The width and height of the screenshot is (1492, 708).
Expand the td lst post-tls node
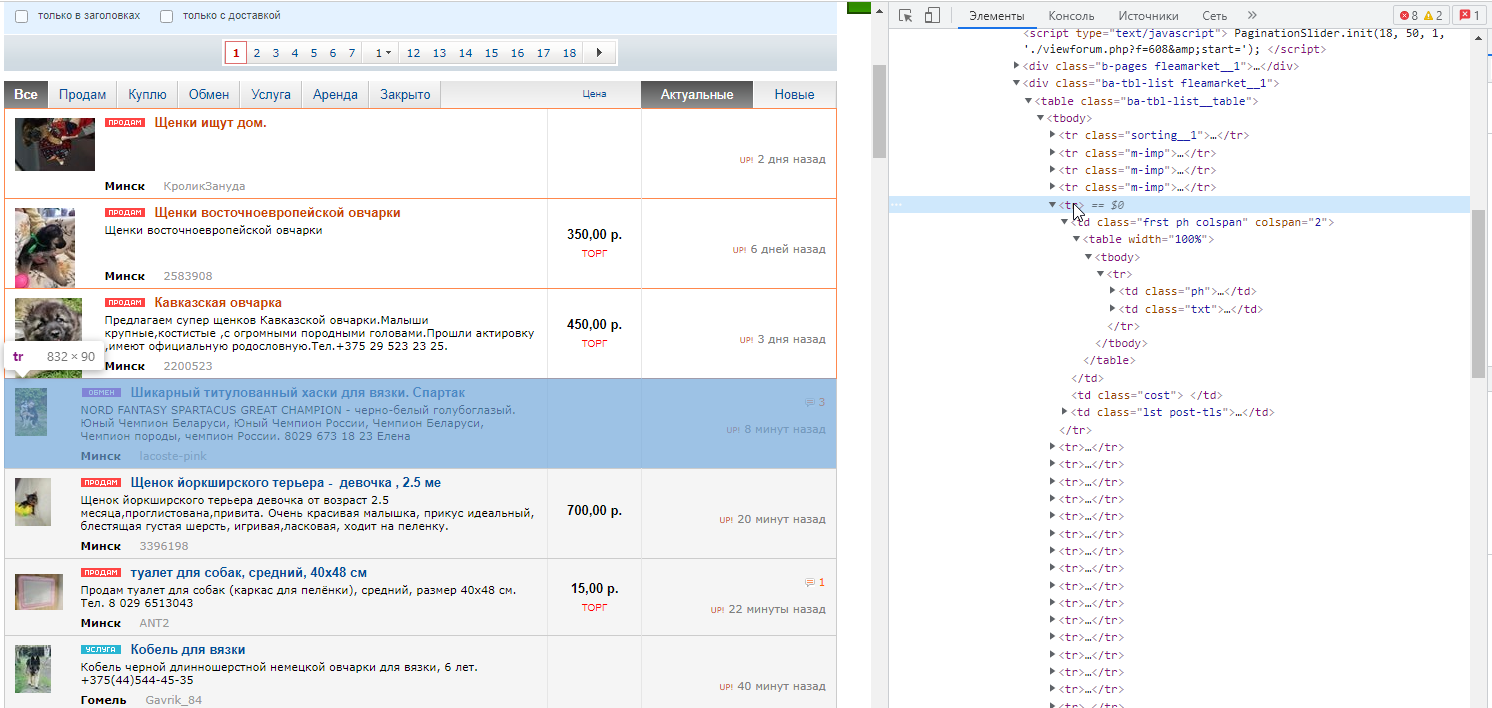coord(1065,412)
